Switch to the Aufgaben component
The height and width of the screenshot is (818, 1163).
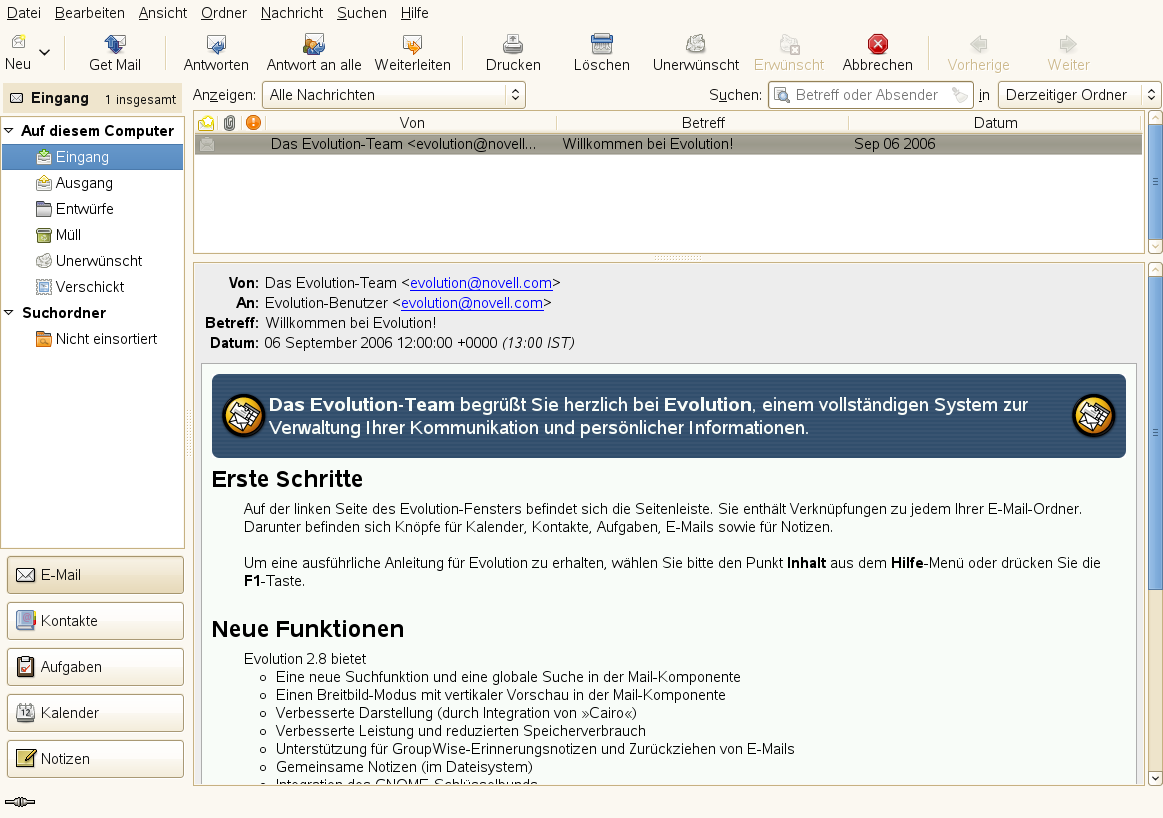pos(95,667)
